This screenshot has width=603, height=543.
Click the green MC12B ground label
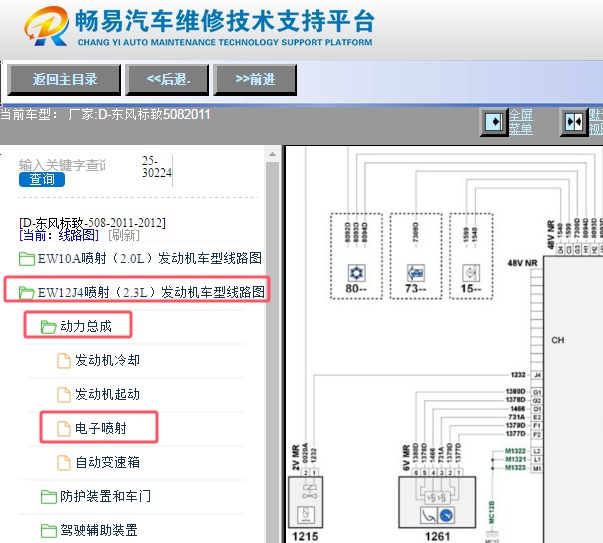pyautogui.click(x=491, y=512)
